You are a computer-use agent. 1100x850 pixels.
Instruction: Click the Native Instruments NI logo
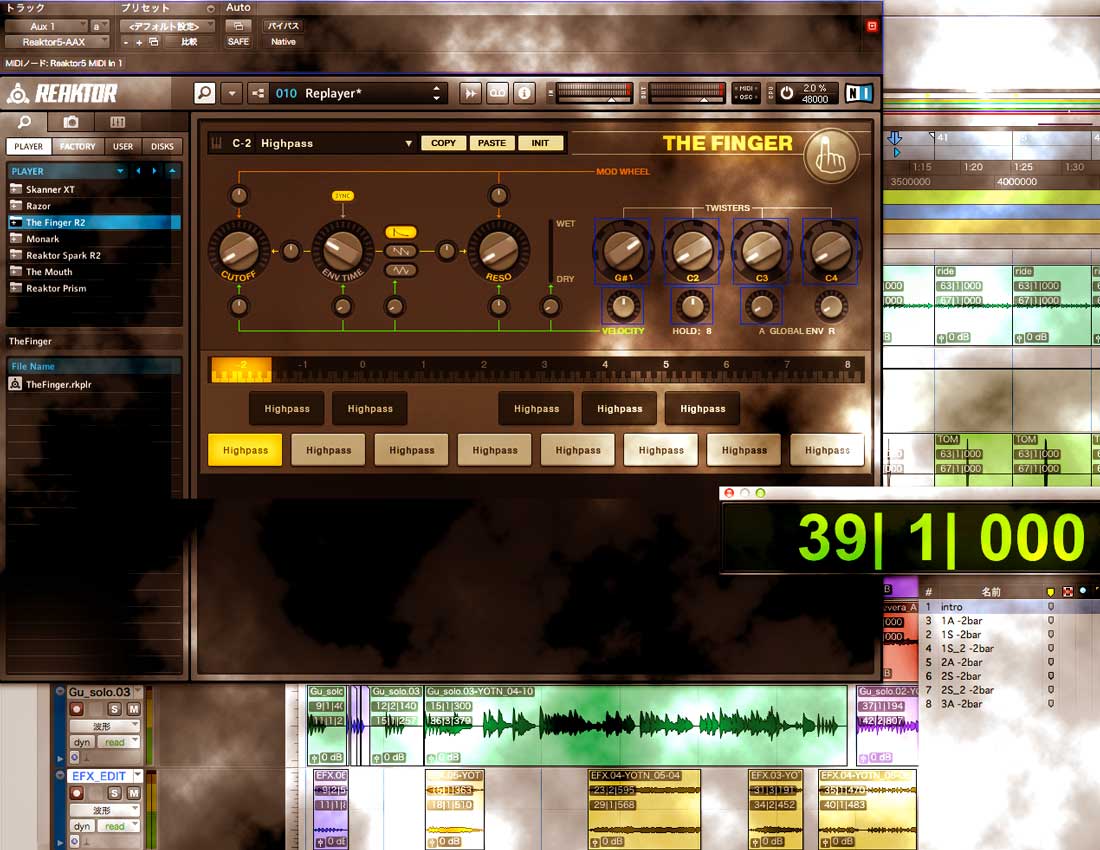859,93
